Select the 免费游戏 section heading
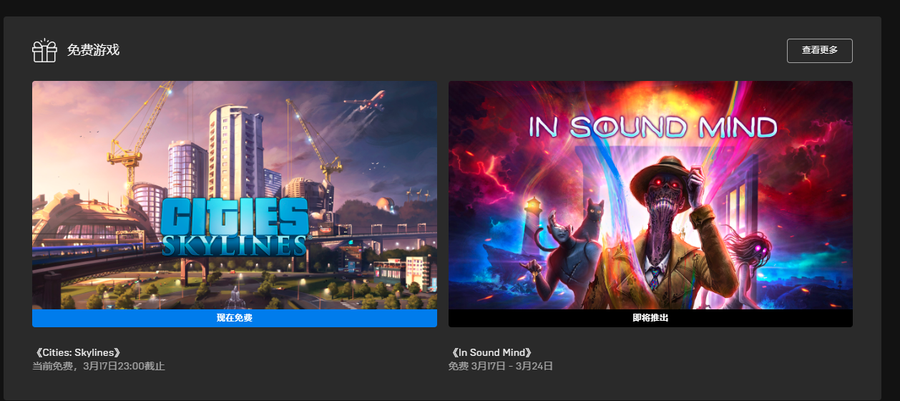 [x=93, y=50]
